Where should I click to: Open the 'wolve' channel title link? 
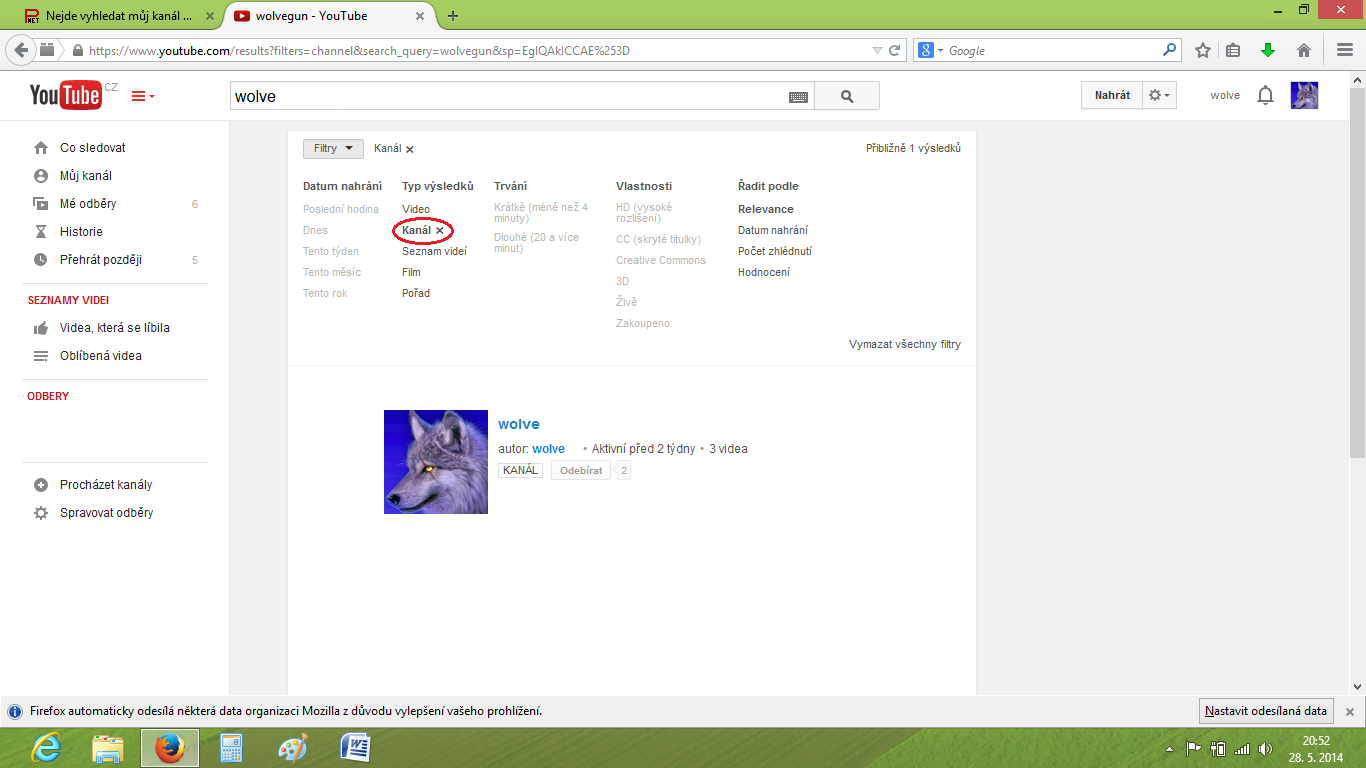pyautogui.click(x=519, y=424)
